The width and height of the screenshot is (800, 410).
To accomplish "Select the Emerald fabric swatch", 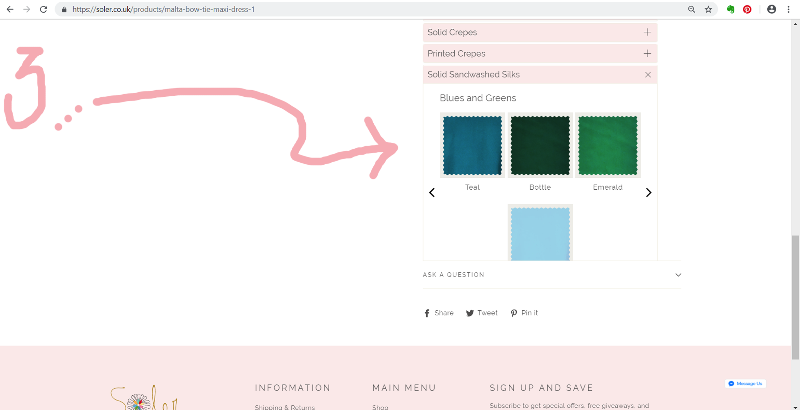I will (608, 145).
